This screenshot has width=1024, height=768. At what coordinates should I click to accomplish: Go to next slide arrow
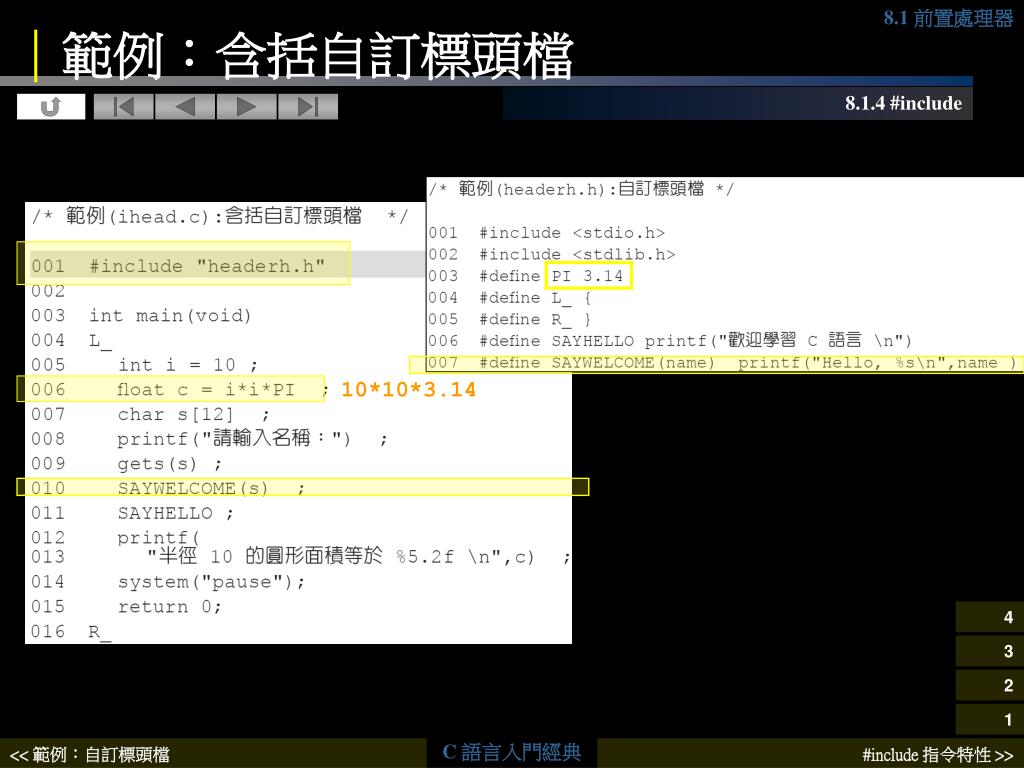click(x=247, y=106)
